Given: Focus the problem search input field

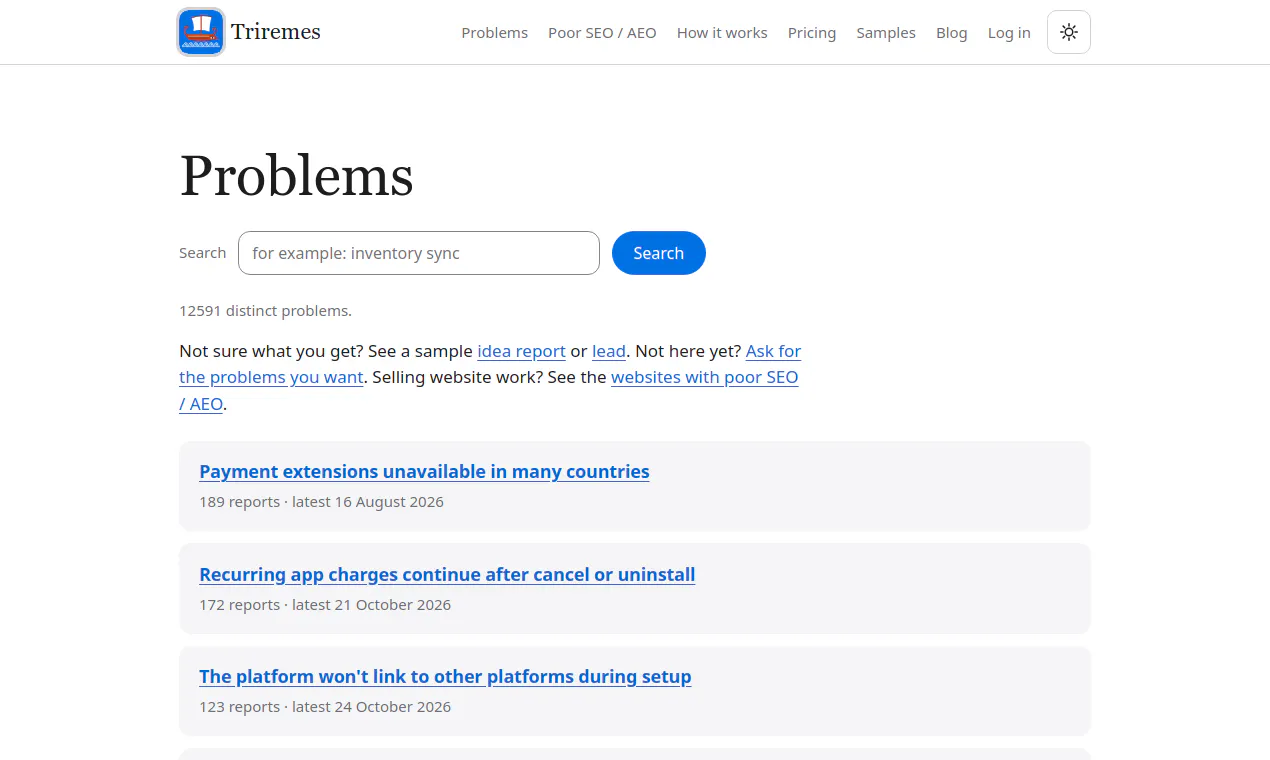Looking at the screenshot, I should (x=419, y=253).
